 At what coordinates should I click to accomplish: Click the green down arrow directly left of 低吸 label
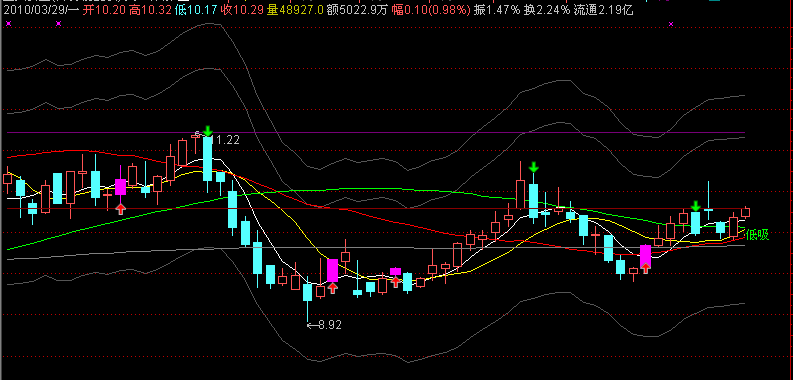696,206
